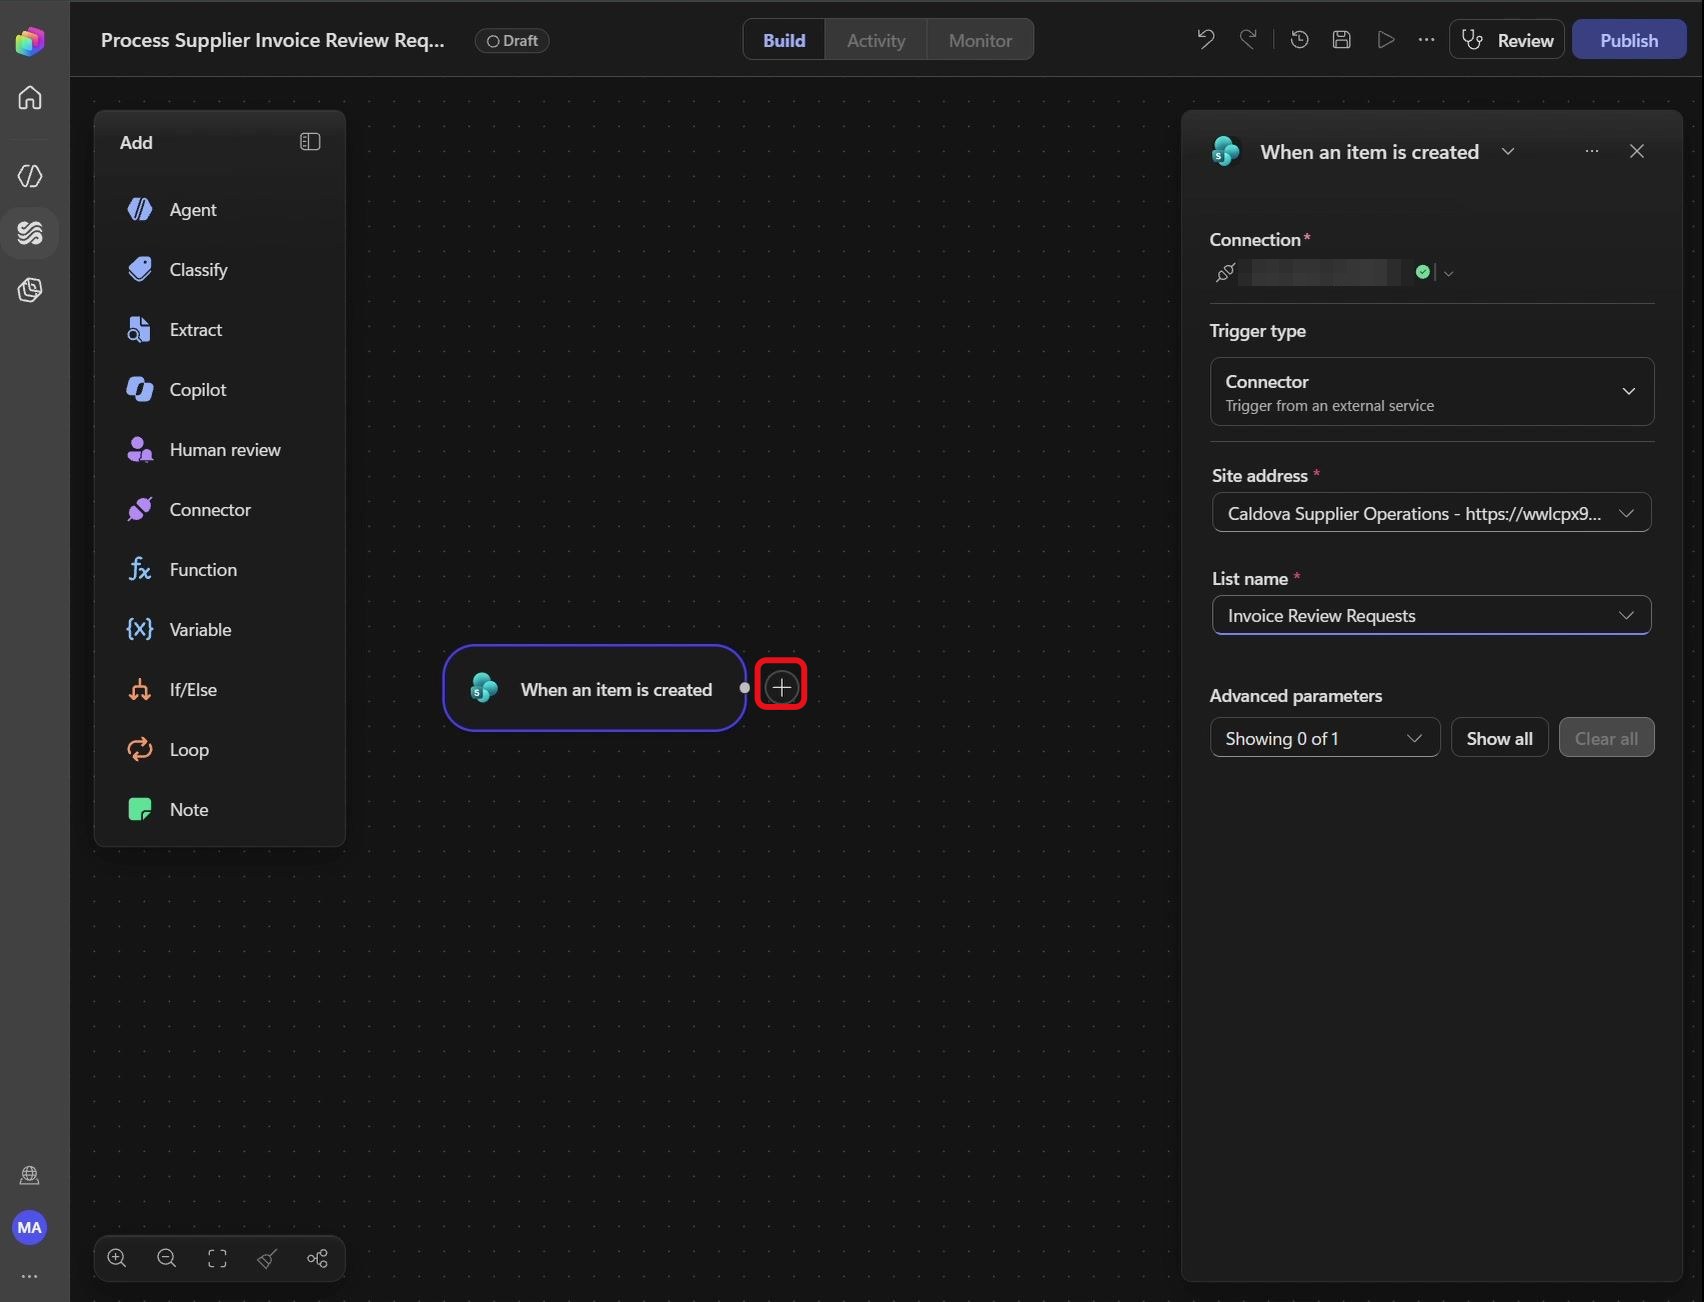Switch to the Build tab
This screenshot has width=1704, height=1302.
pos(784,40)
